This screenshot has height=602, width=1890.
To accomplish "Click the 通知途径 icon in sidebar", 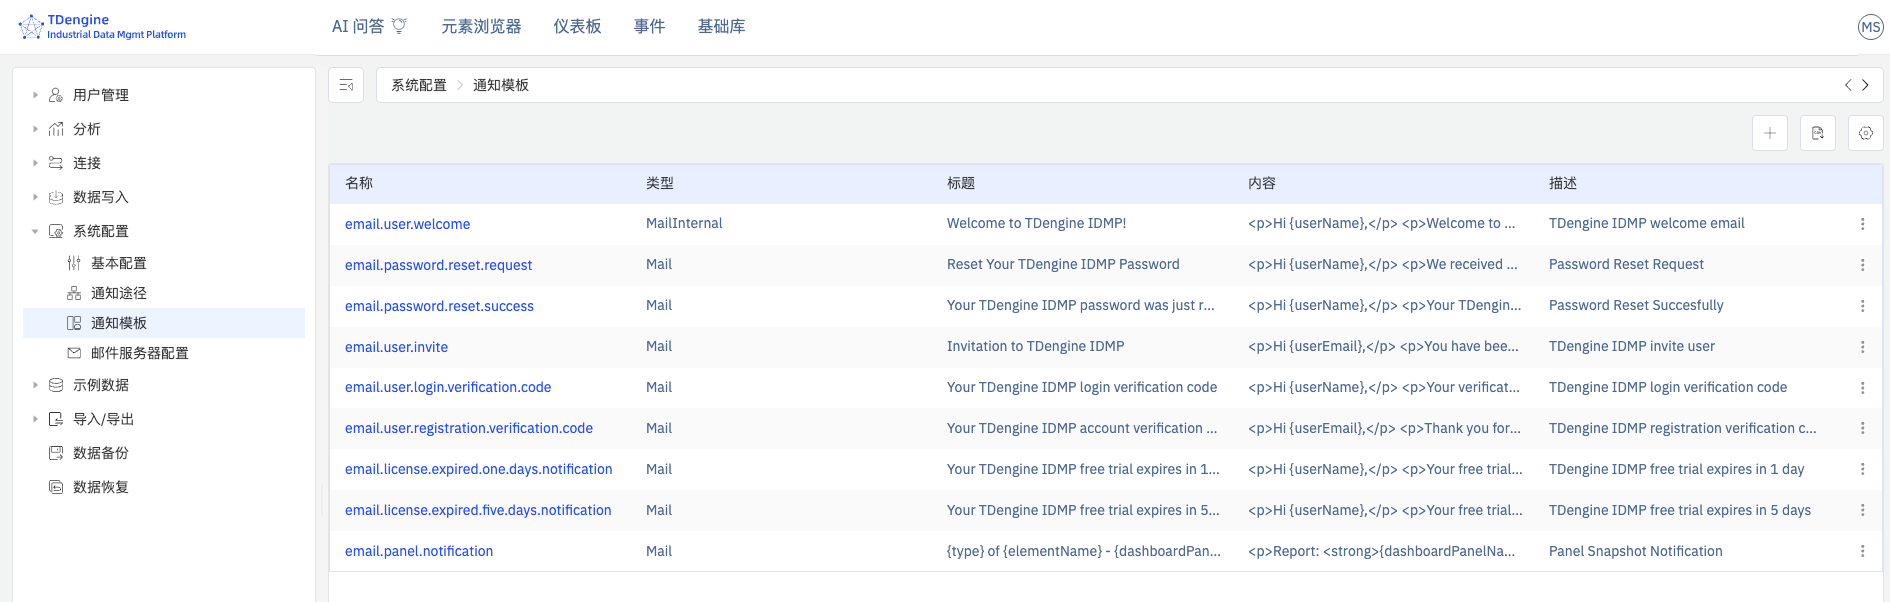I will click(x=74, y=293).
